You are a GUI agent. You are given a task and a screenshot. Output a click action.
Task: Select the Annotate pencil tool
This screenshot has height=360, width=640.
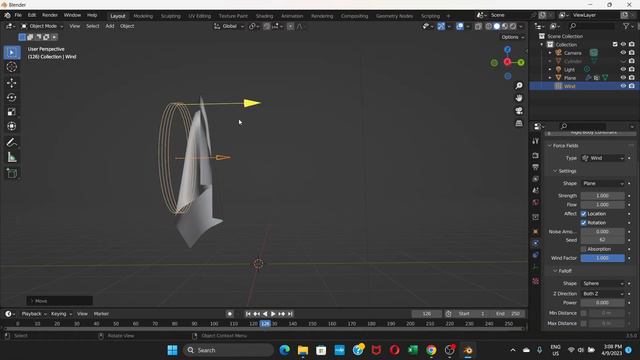(11, 142)
